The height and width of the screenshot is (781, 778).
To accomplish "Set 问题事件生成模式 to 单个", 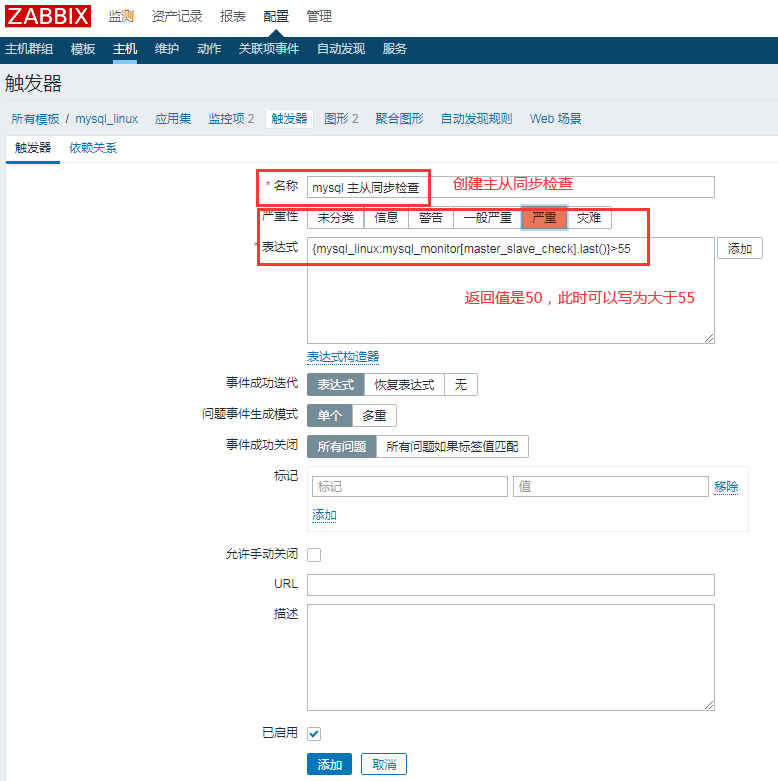I will point(330,415).
